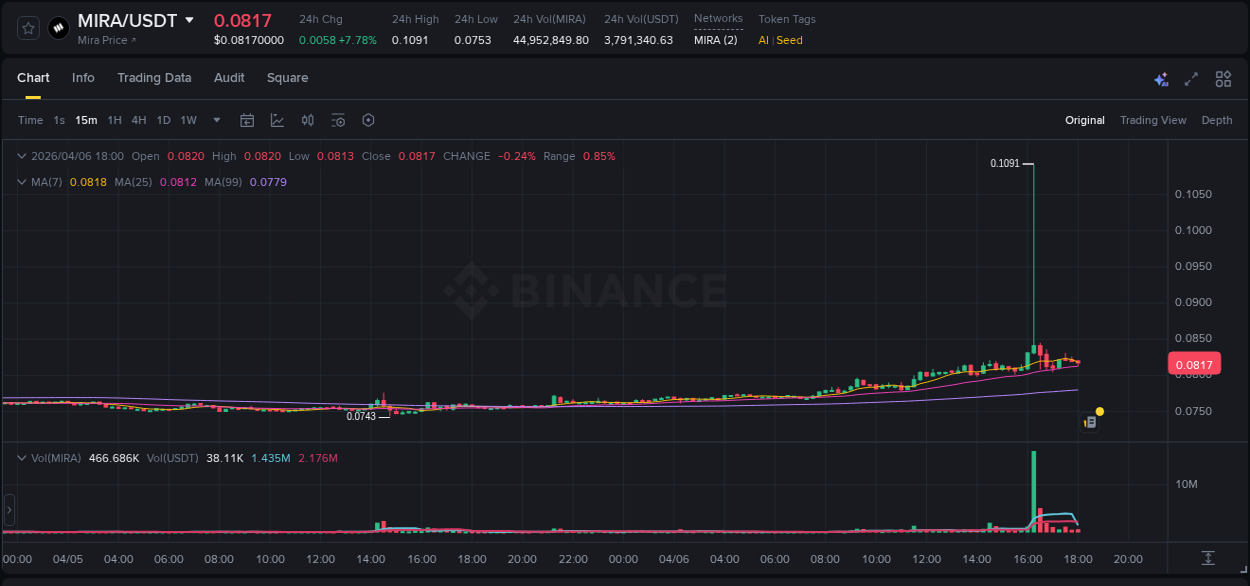Switch to Original chart view
The width and height of the screenshot is (1250, 586).
(1085, 120)
